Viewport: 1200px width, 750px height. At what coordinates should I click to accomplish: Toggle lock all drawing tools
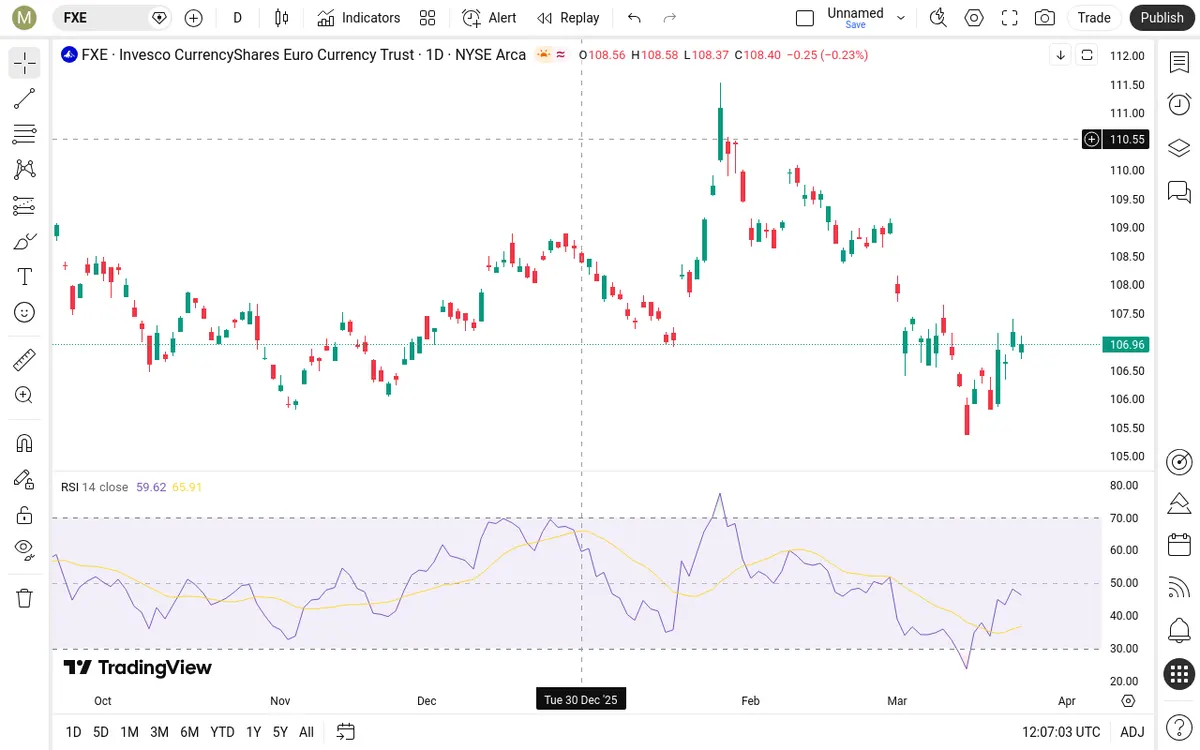tap(25, 515)
